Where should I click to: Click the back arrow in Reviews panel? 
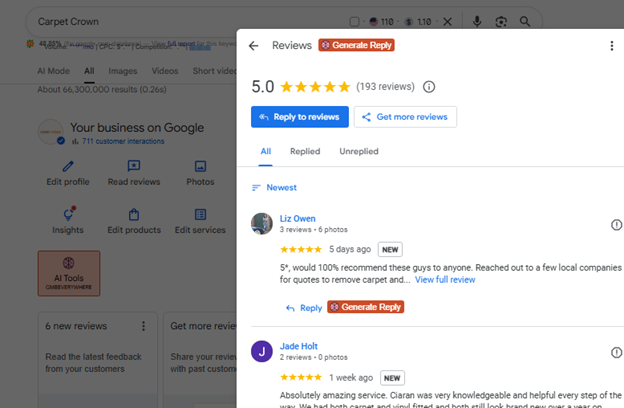[254, 45]
